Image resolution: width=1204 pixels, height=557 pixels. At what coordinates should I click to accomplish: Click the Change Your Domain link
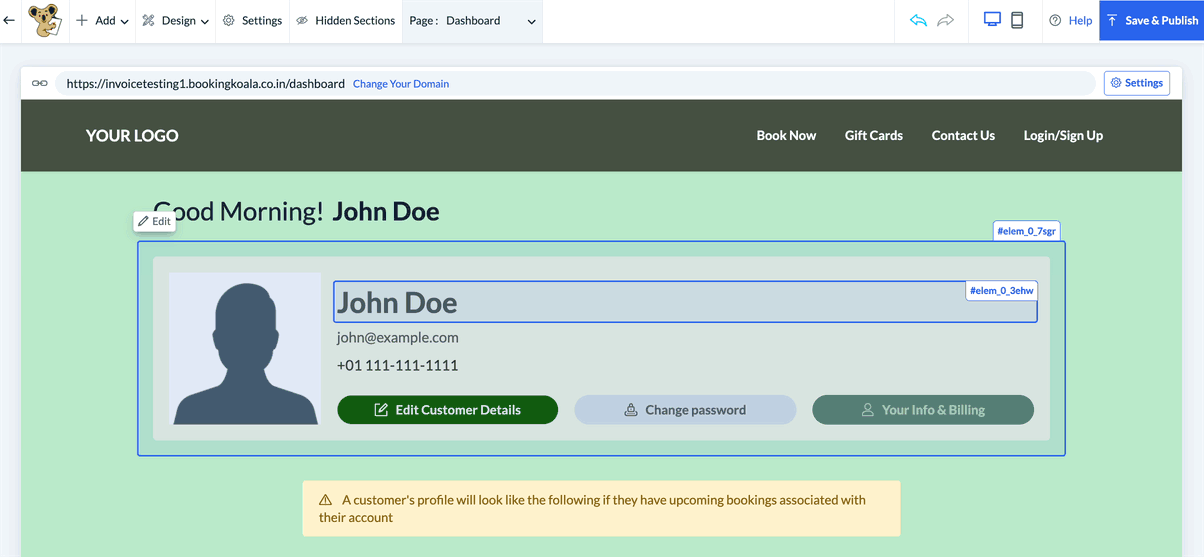tap(401, 84)
